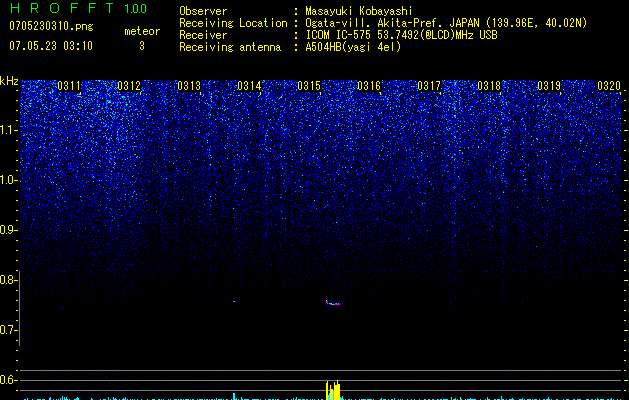Viewport: 629px width, 400px height.
Task: Click the 0312 time marker
Action: (129, 86)
